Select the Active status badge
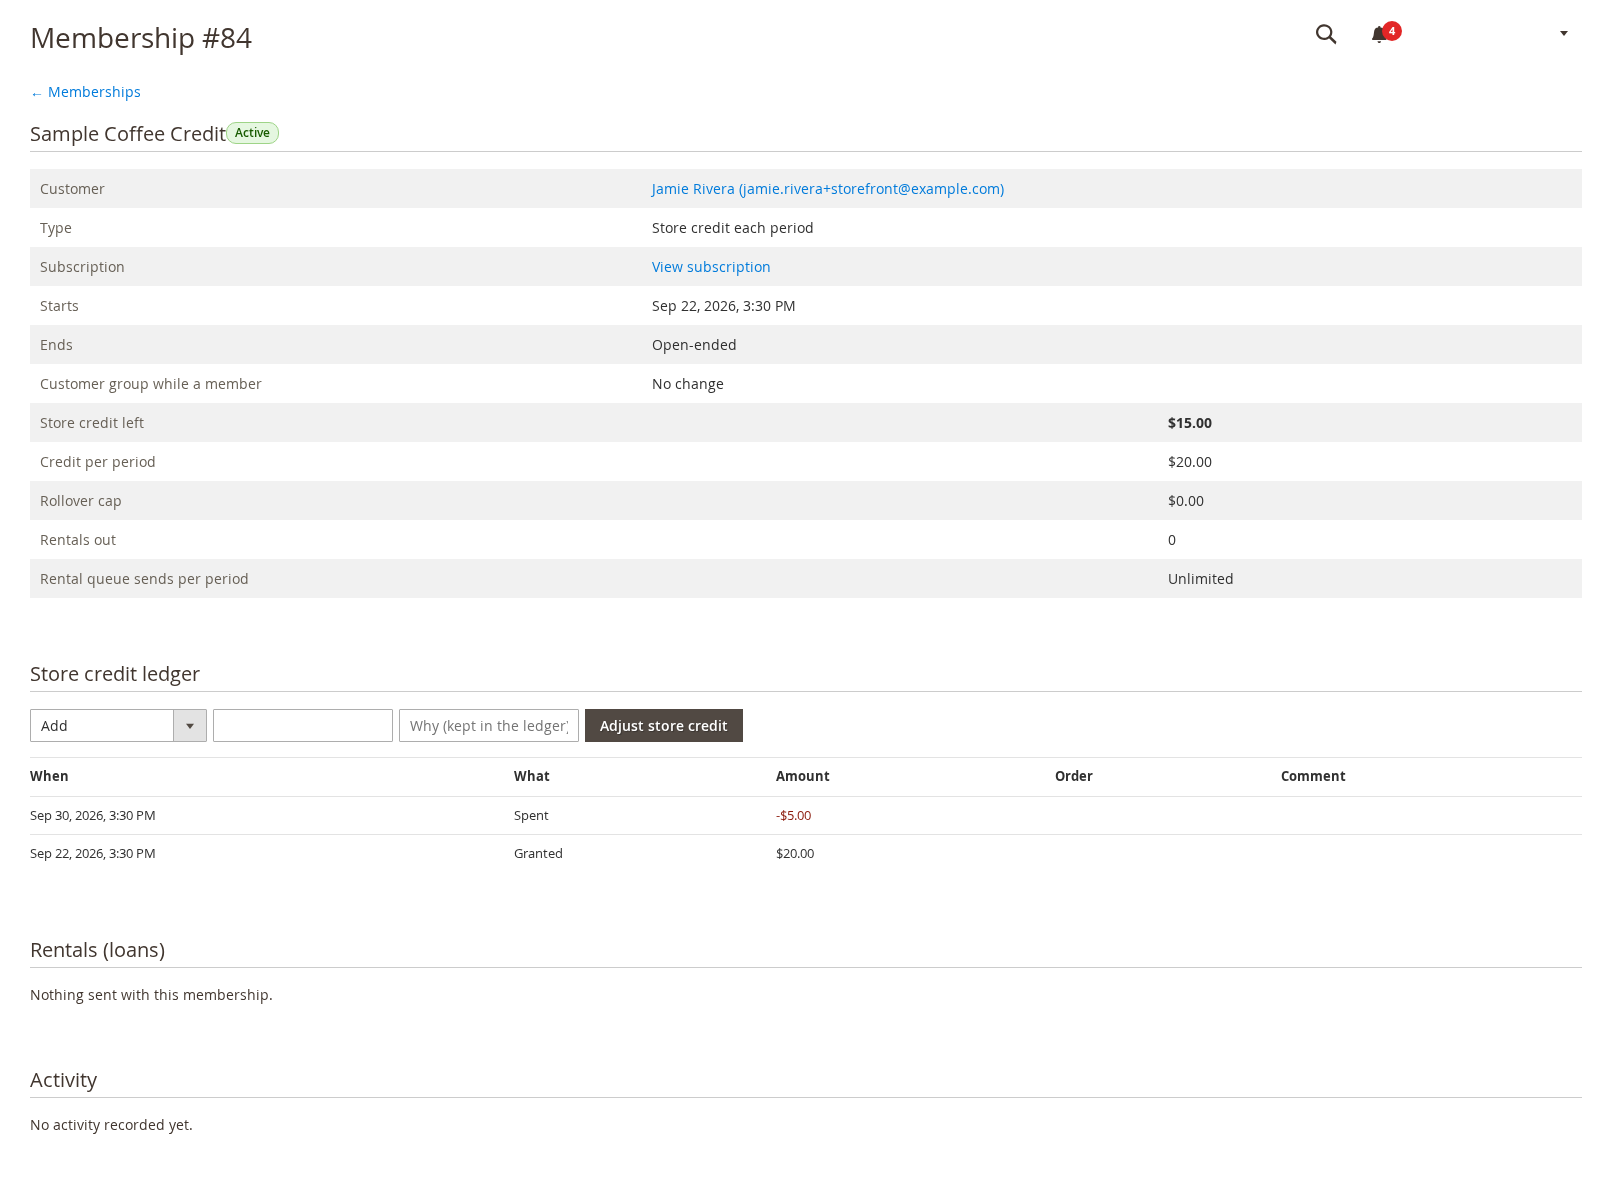Image resolution: width=1612 pixels, height=1190 pixels. (252, 133)
